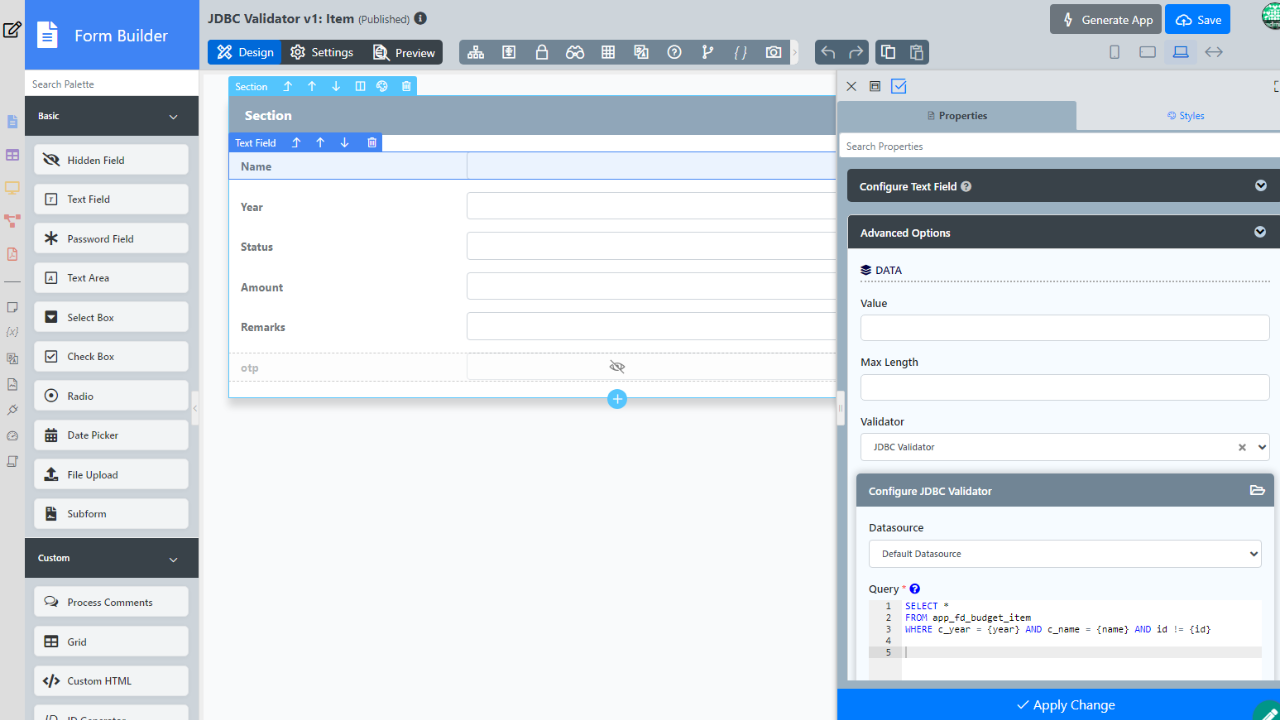Toggle the blue checkmark icon in the properties panel

899,87
